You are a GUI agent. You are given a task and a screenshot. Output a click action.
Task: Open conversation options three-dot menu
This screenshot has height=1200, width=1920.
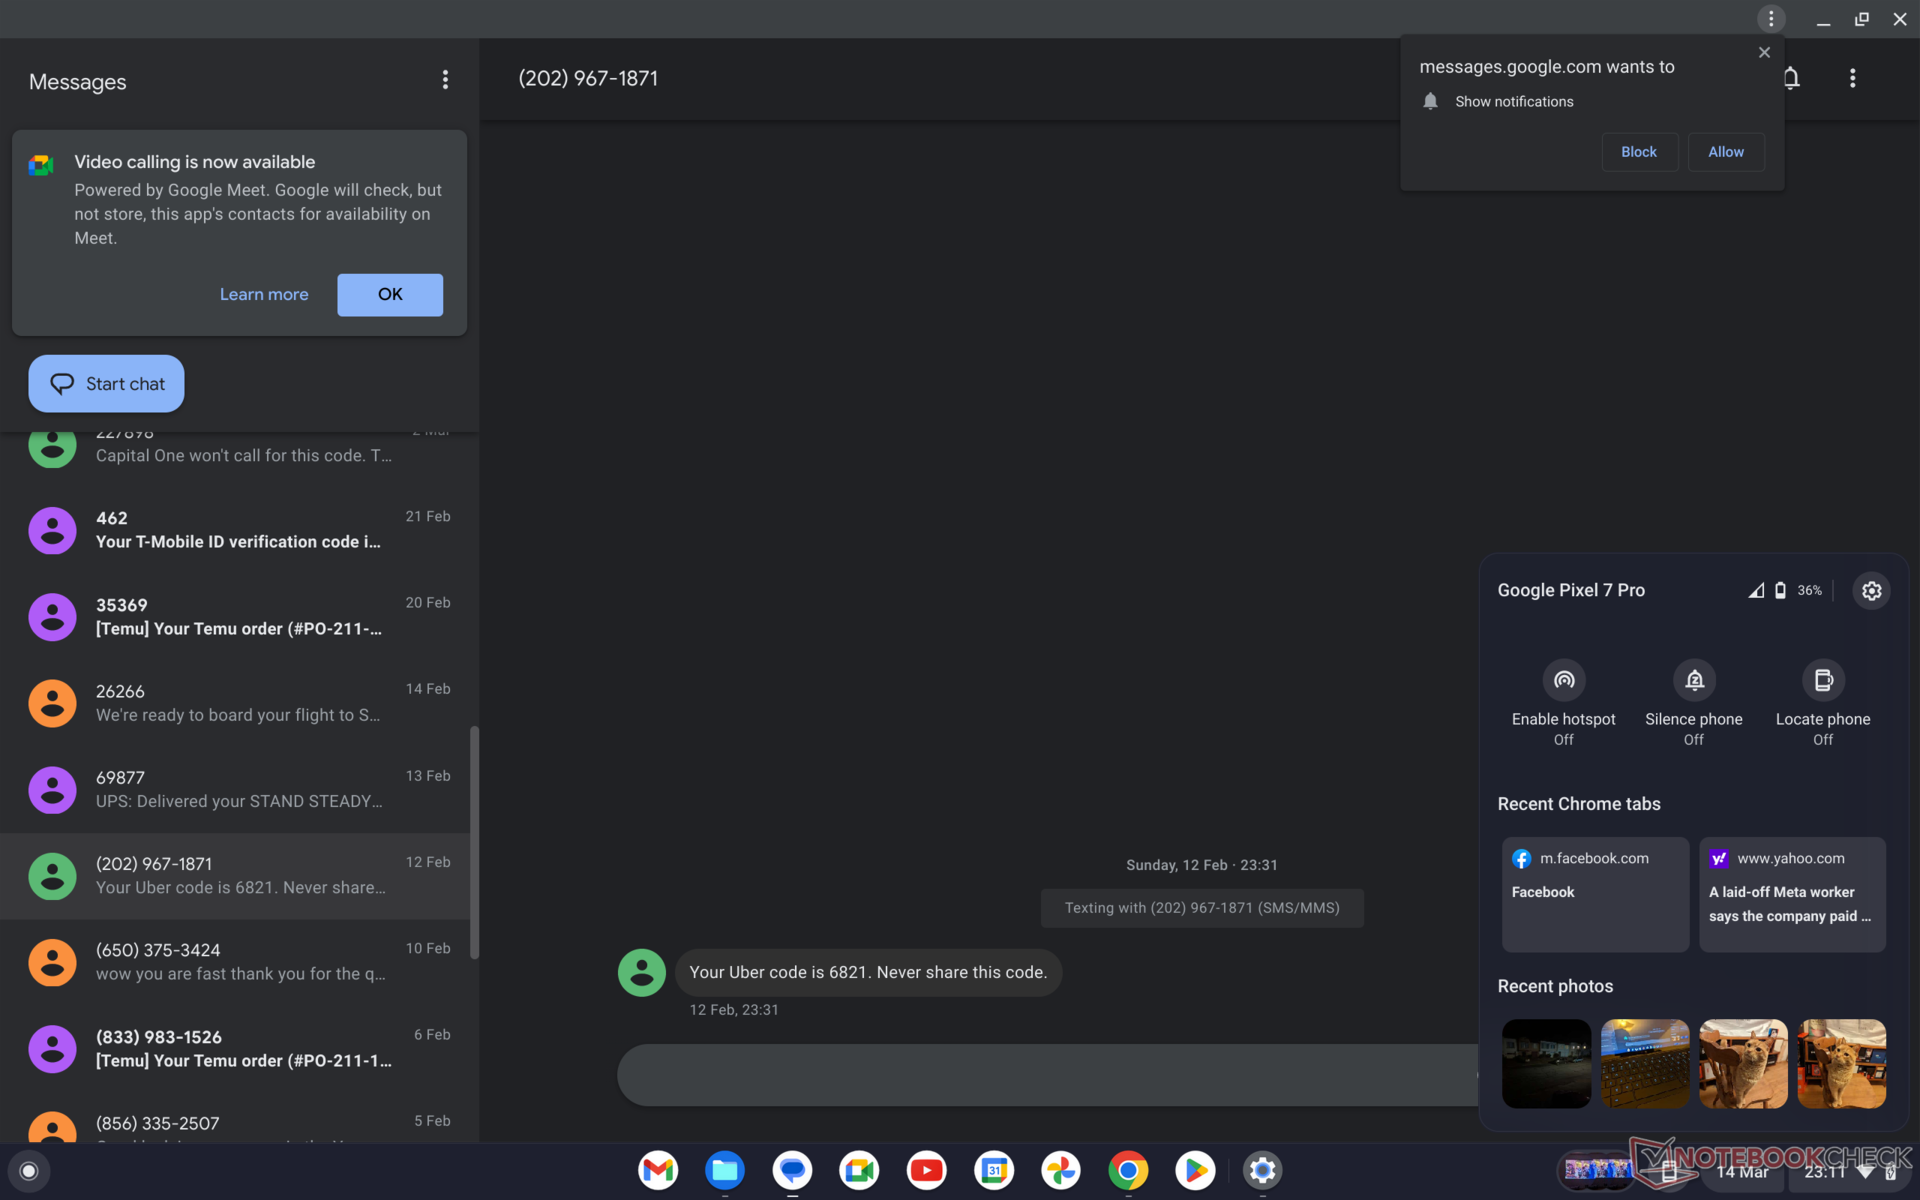[x=1852, y=78]
